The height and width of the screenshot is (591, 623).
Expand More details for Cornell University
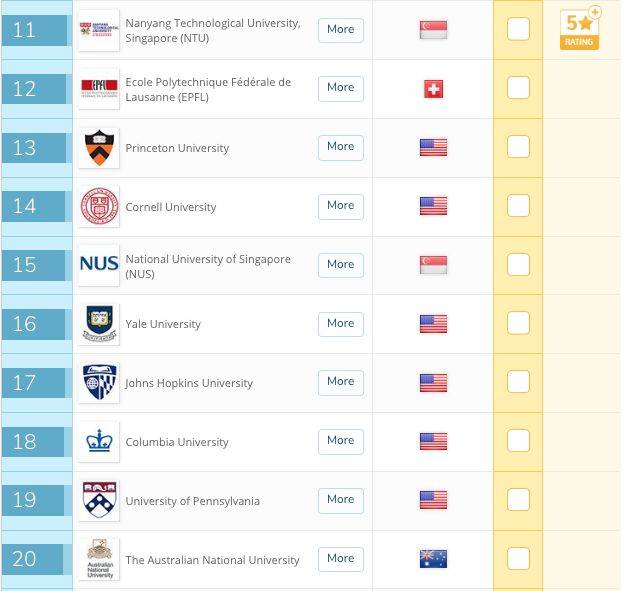(x=340, y=206)
